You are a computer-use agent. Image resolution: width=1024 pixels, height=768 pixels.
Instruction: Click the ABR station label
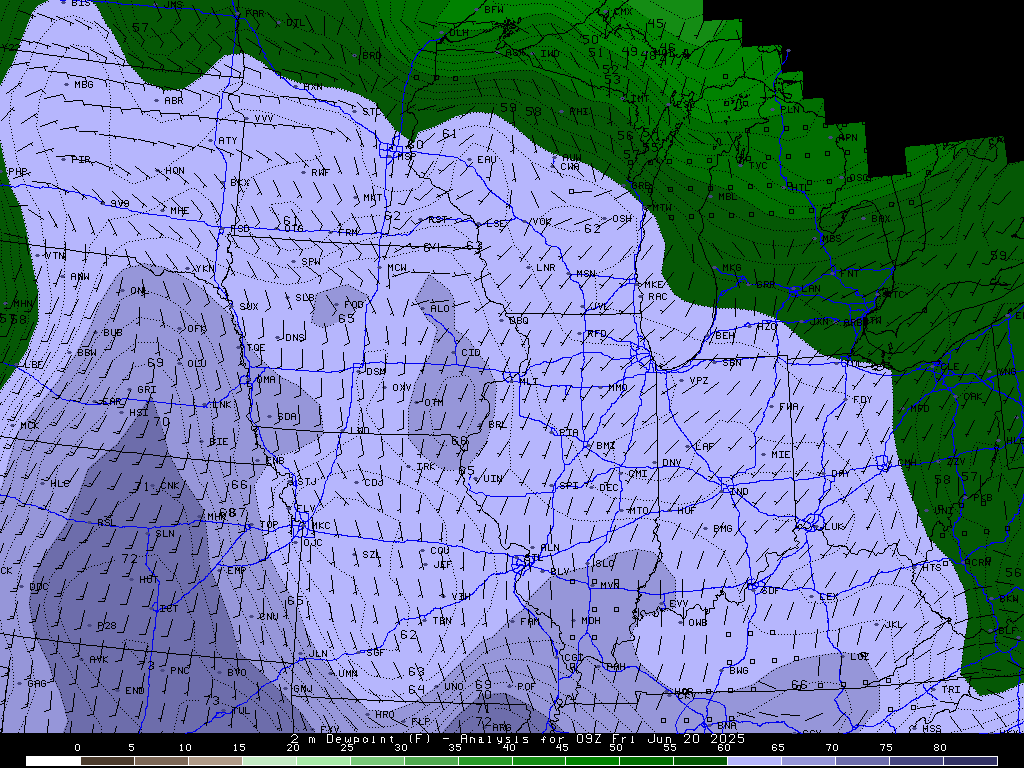[x=174, y=101]
